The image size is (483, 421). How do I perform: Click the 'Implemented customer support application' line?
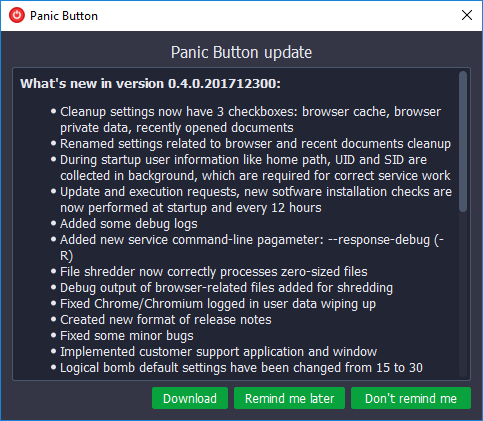coord(218,352)
